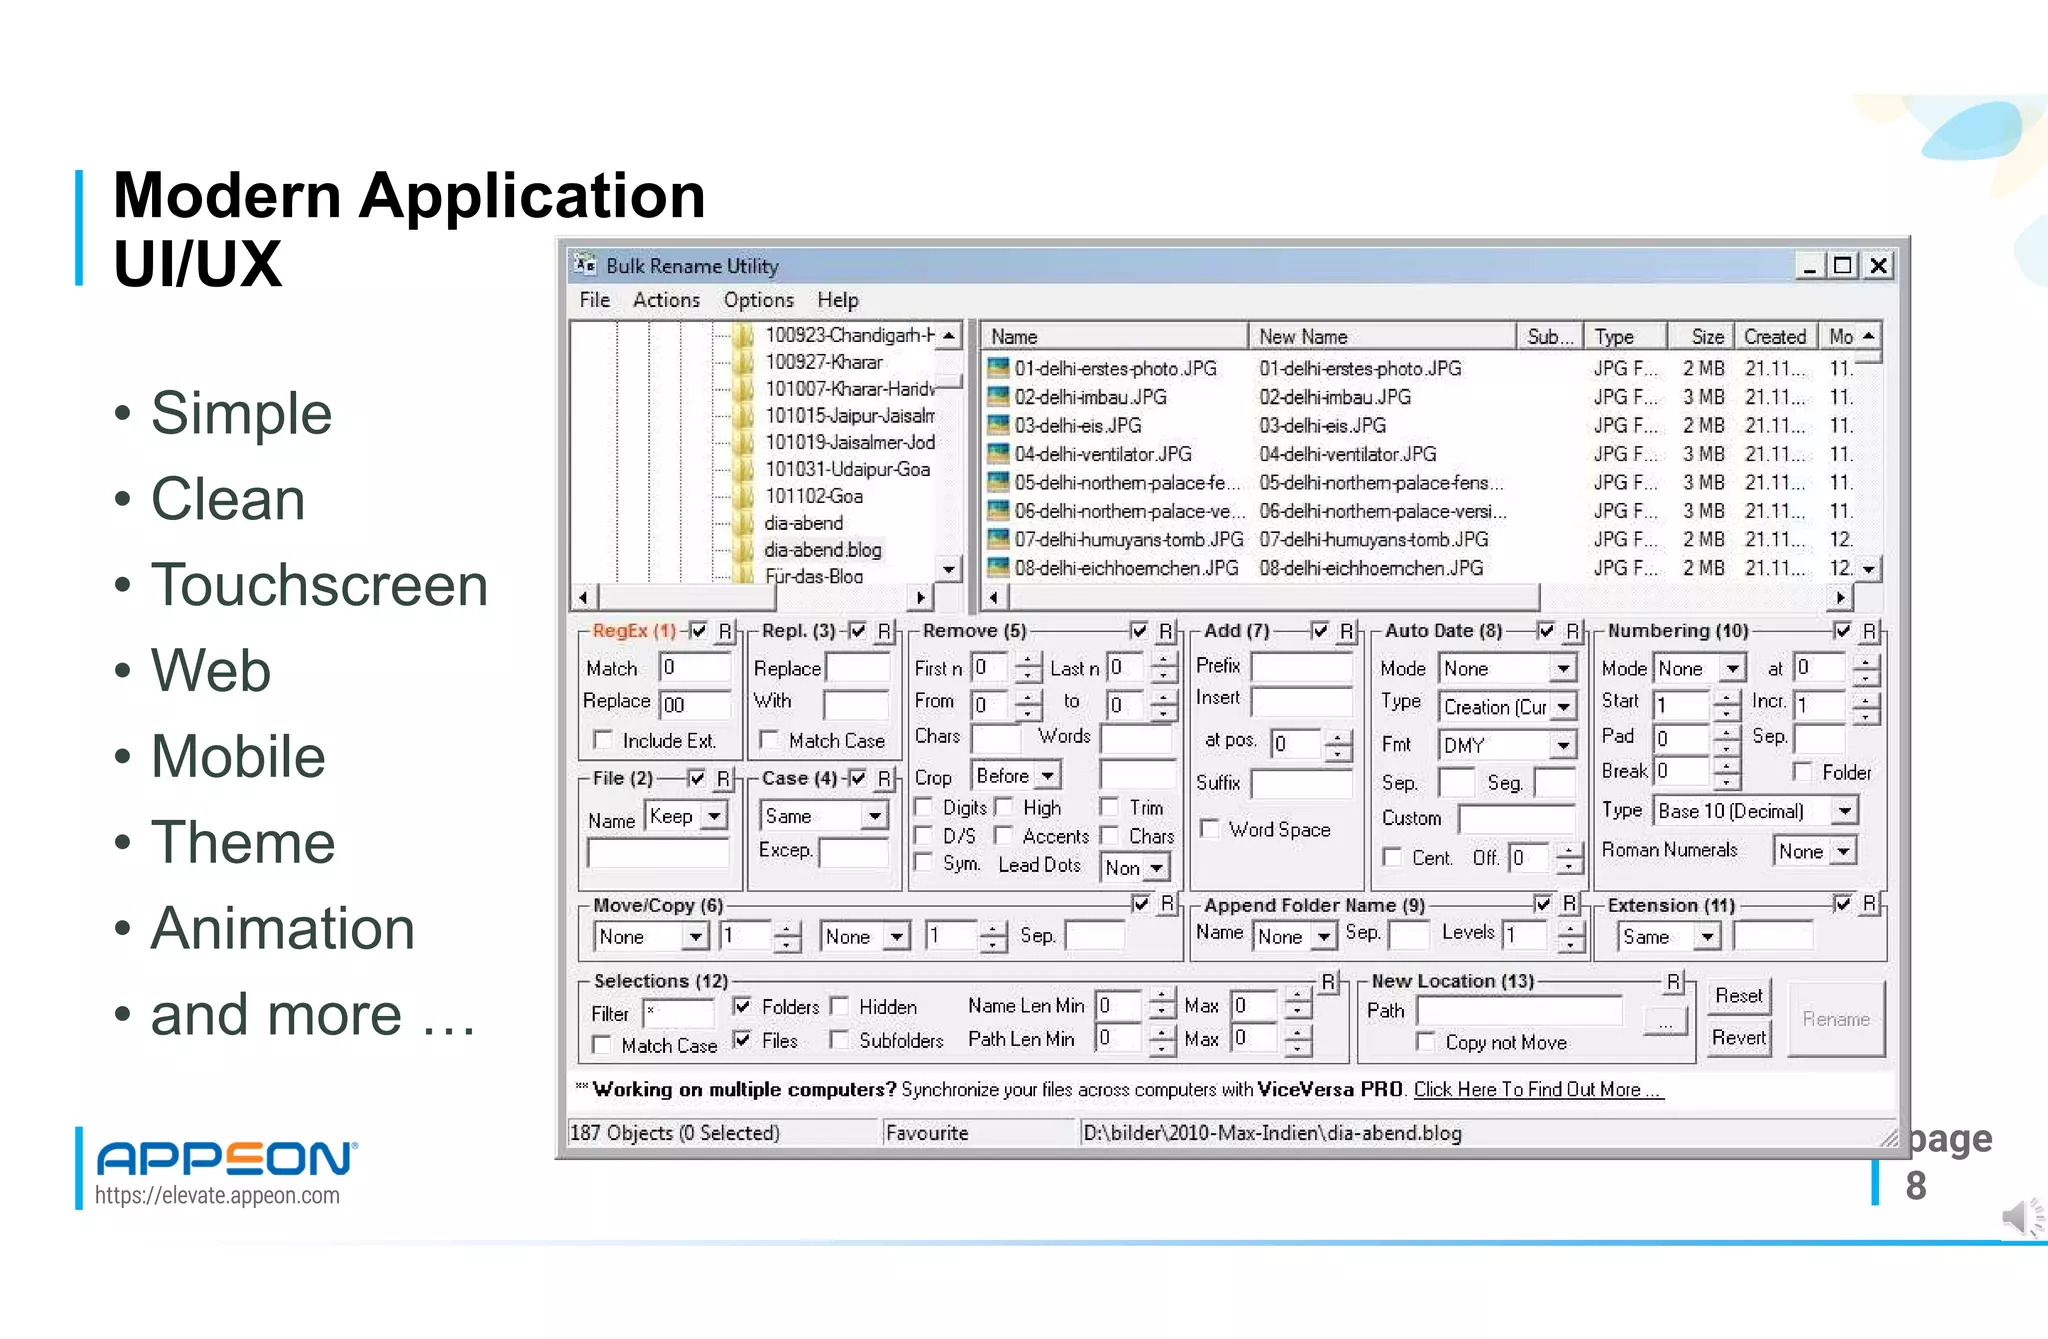Enable the Copy not Move checkbox
This screenshot has height=1339, width=2048.
pos(1426,1042)
